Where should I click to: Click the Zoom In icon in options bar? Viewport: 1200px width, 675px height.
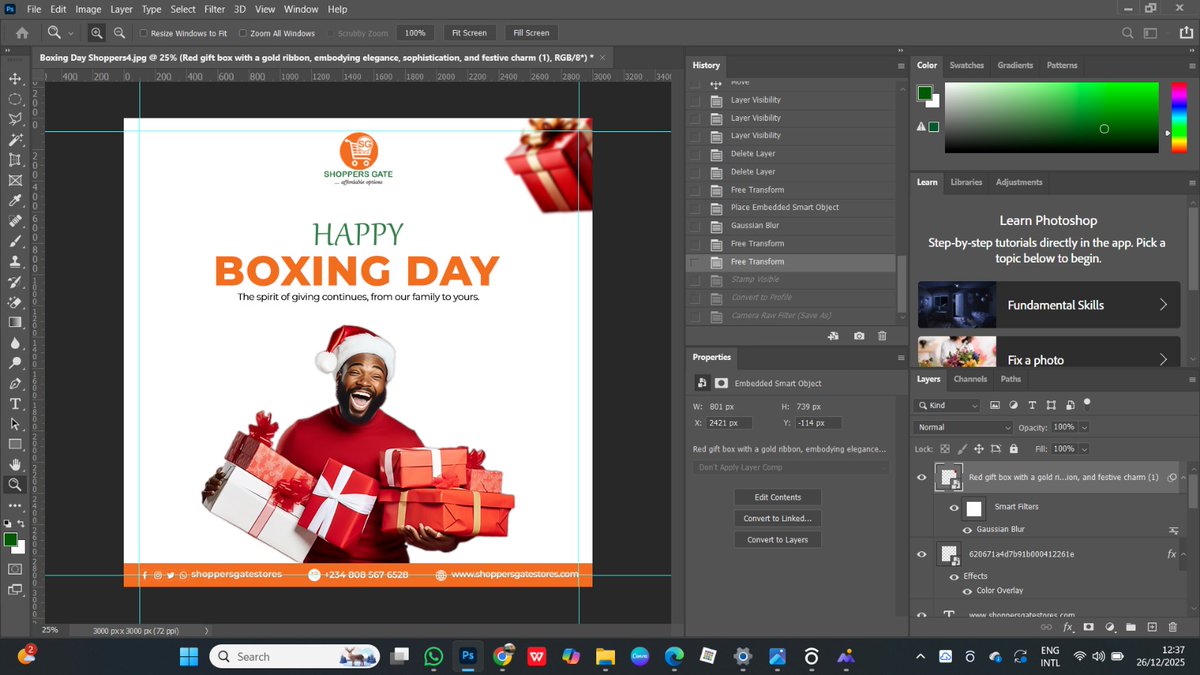97,33
